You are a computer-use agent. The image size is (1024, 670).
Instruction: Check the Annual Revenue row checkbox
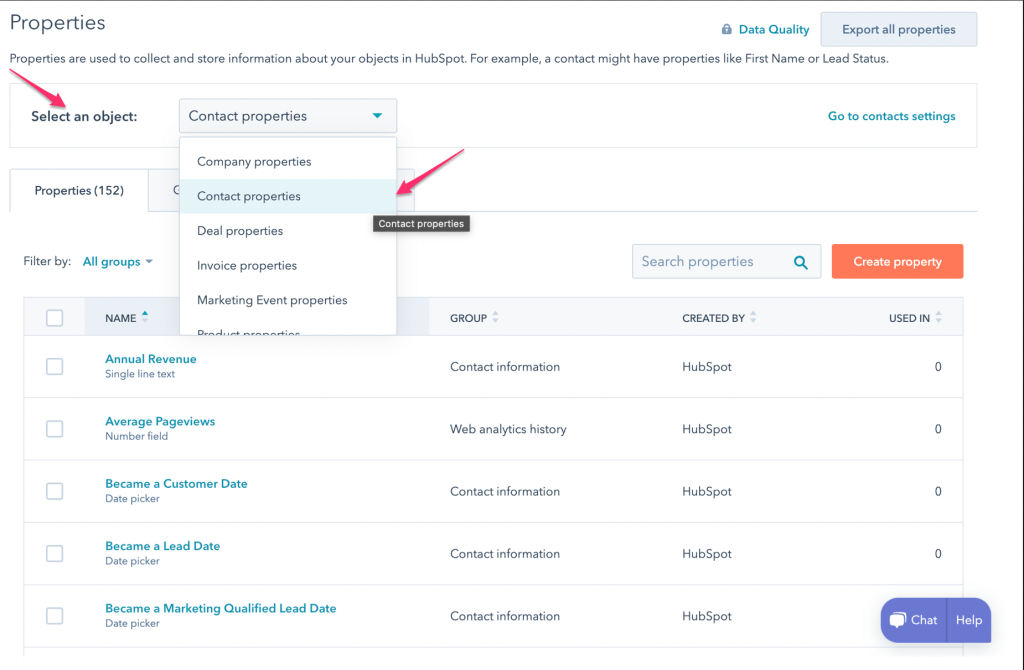click(55, 366)
